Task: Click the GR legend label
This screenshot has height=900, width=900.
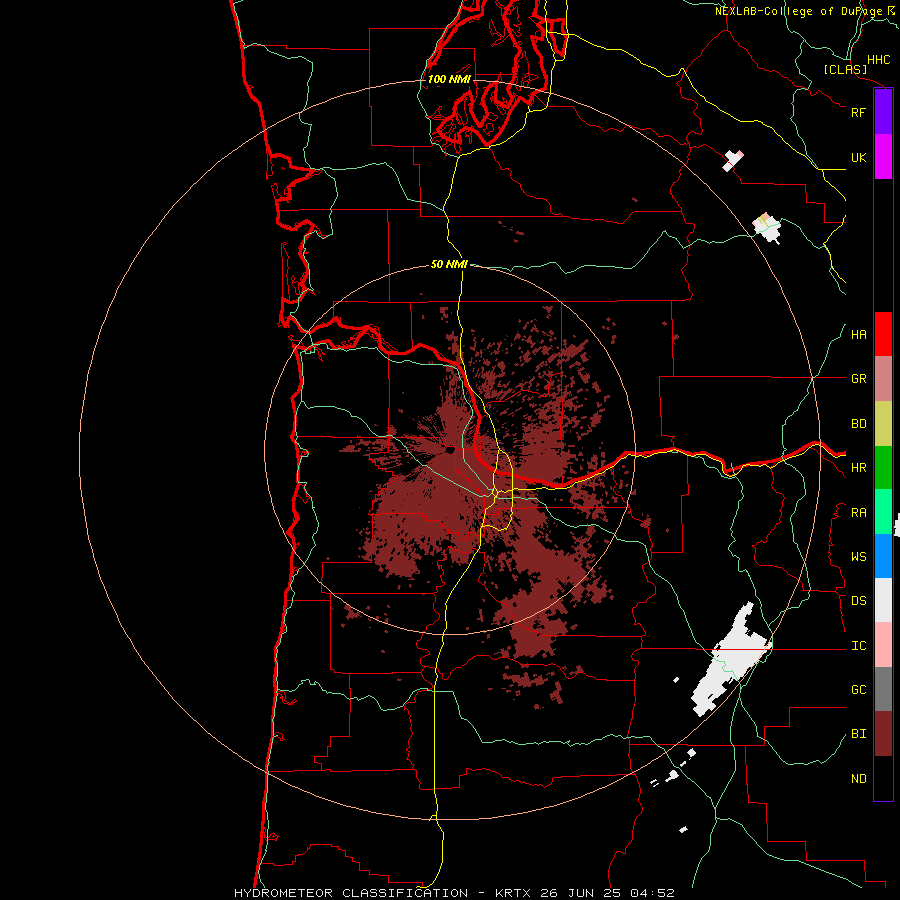Action: (858, 379)
